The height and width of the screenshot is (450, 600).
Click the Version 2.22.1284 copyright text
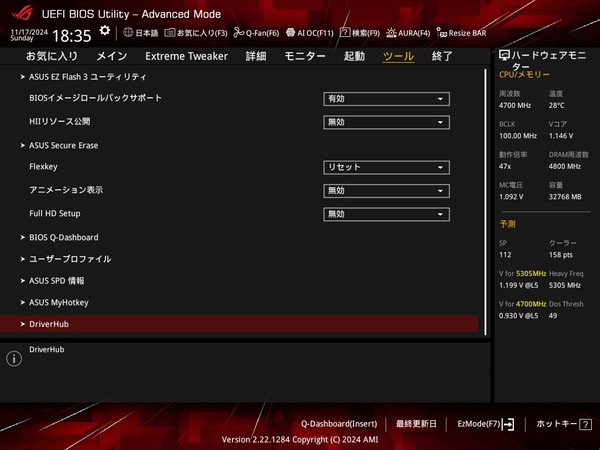point(300,440)
